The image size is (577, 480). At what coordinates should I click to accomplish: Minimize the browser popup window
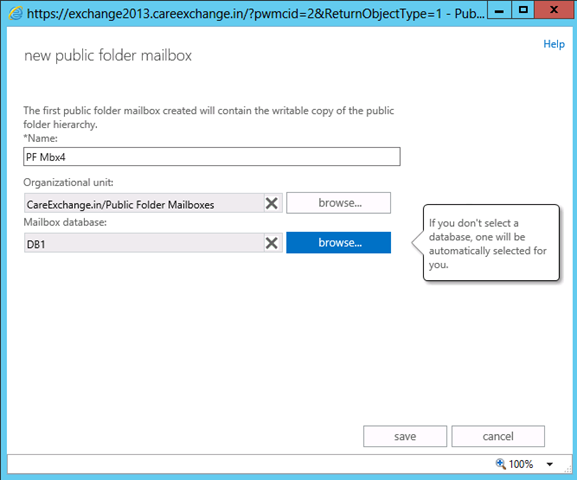pyautogui.click(x=499, y=10)
